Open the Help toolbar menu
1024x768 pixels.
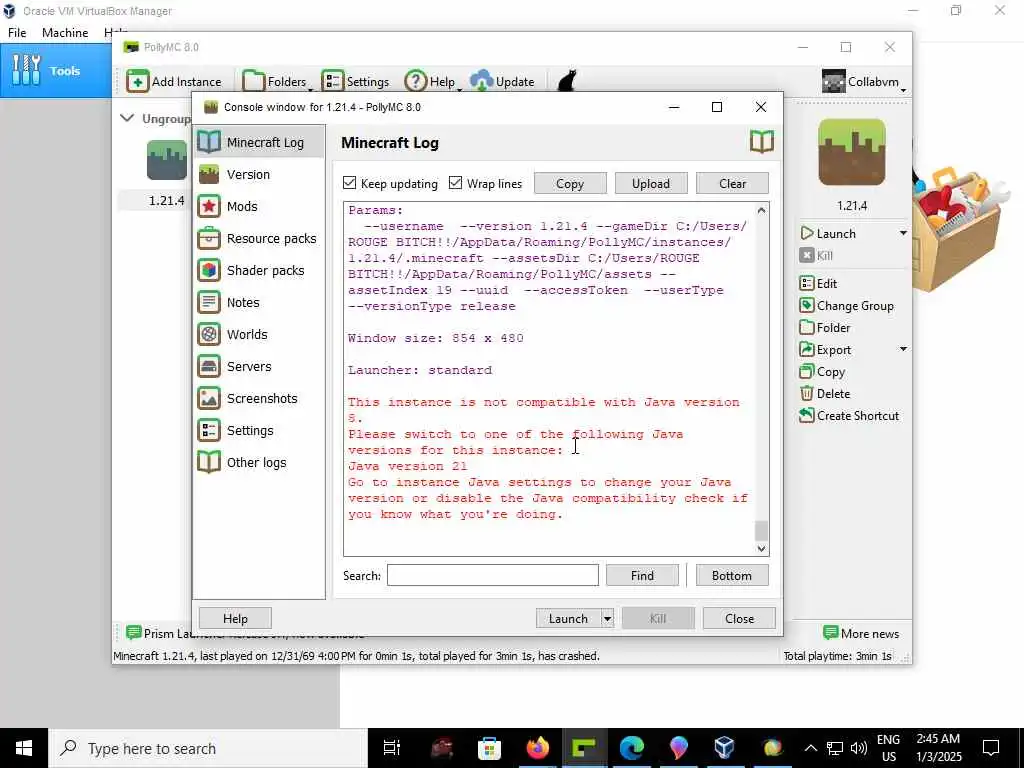[x=432, y=82]
